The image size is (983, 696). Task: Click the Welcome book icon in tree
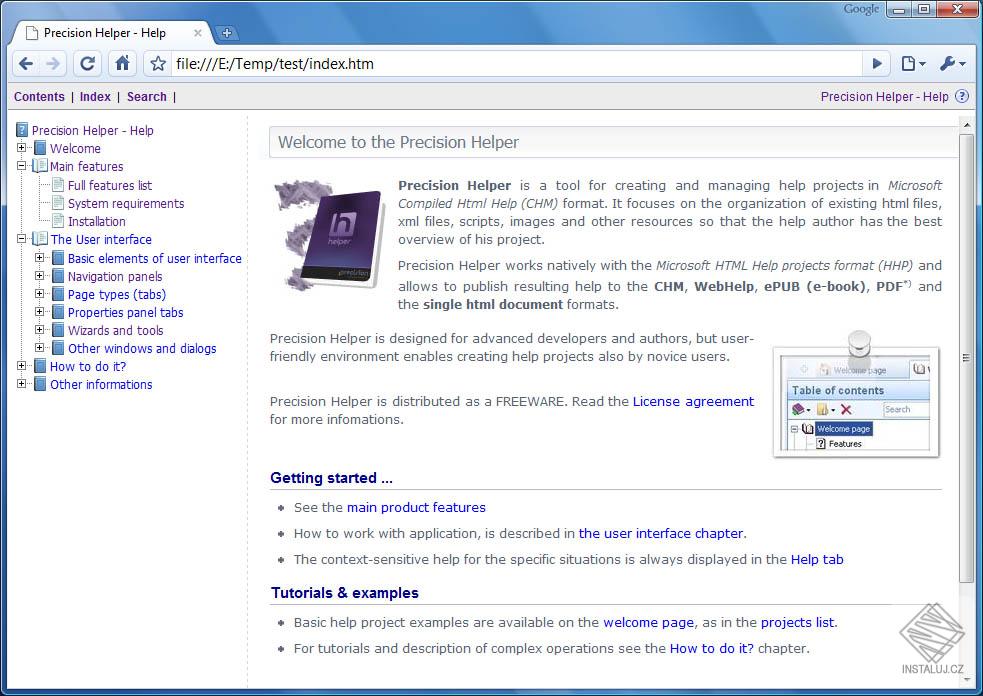click(x=40, y=148)
